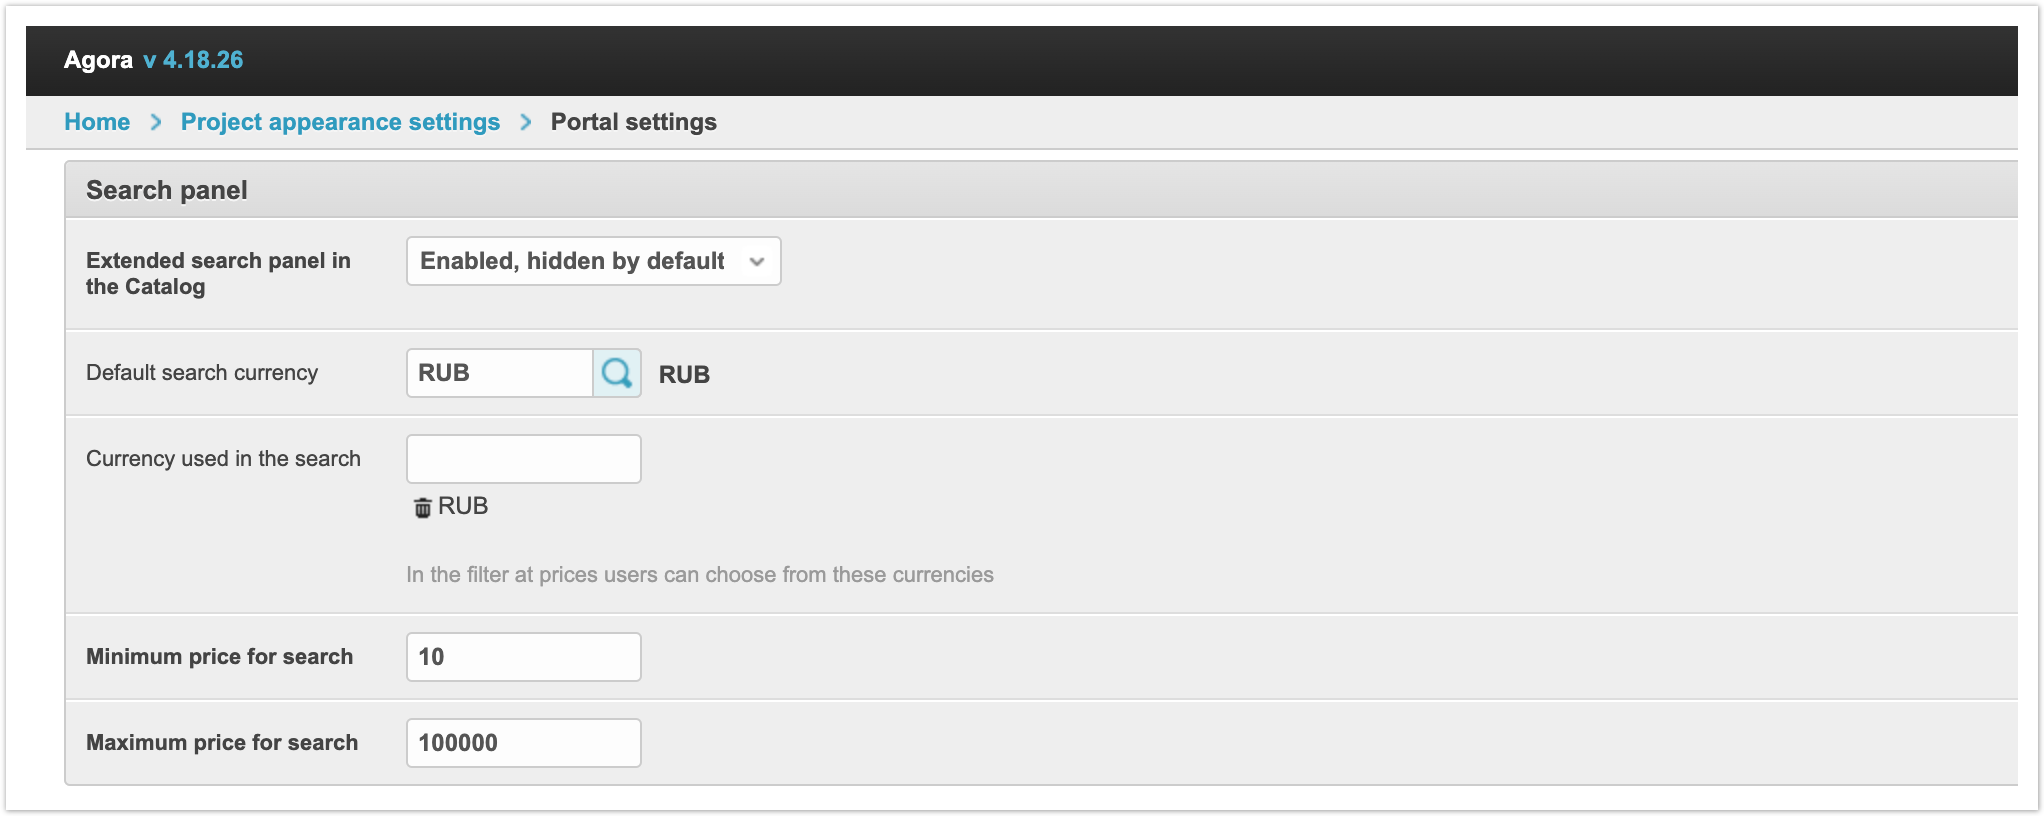The width and height of the screenshot is (2044, 816).
Task: Click the Agora title in the header
Action: click(98, 60)
